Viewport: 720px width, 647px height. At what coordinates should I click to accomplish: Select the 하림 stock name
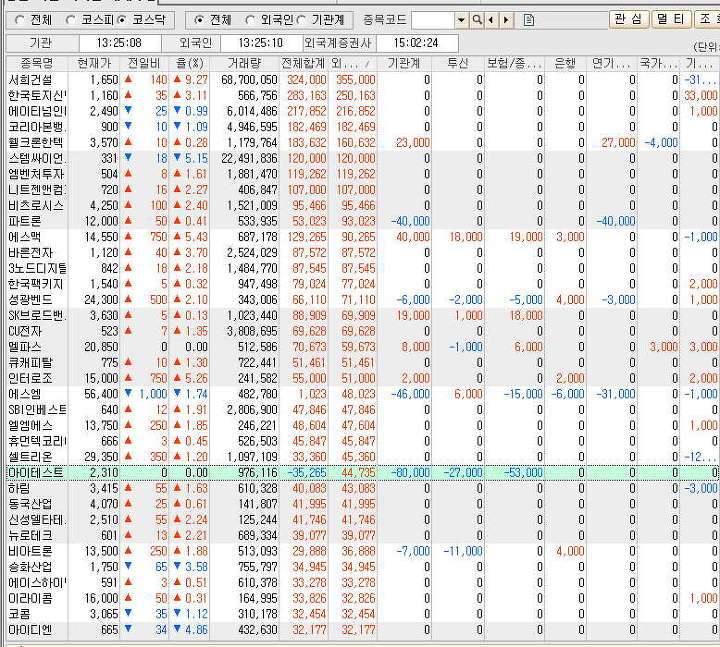[x=19, y=488]
